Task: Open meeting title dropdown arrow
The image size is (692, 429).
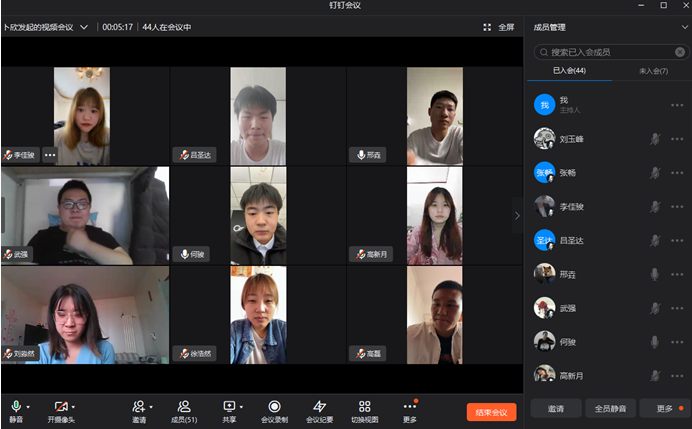Action: click(x=84, y=27)
